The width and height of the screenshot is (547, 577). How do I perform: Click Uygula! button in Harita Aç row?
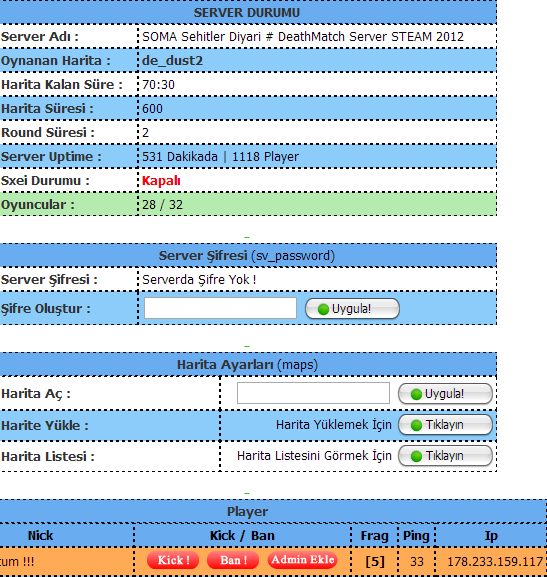tap(445, 394)
